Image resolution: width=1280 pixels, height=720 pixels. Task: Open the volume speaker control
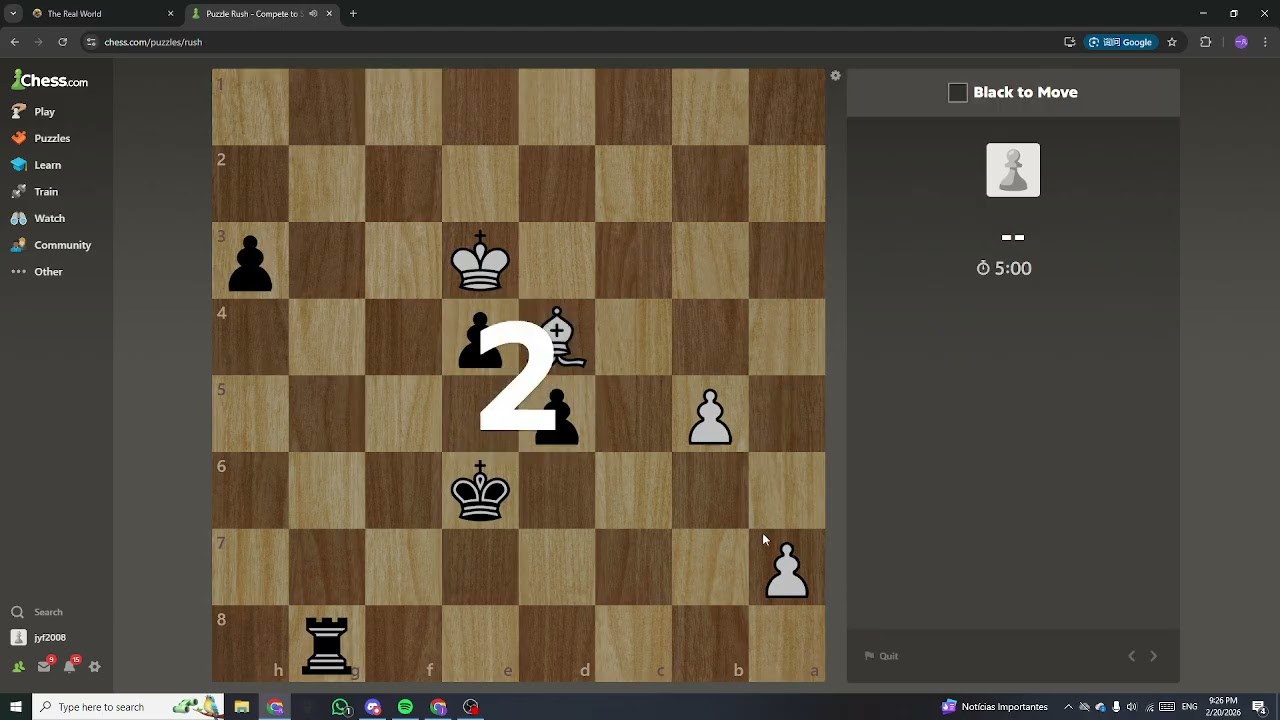(x=1132, y=707)
